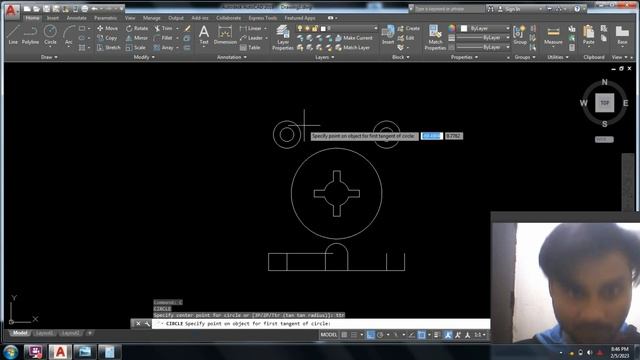Expand the Draw panel
The image size is (640, 360).
(49, 57)
